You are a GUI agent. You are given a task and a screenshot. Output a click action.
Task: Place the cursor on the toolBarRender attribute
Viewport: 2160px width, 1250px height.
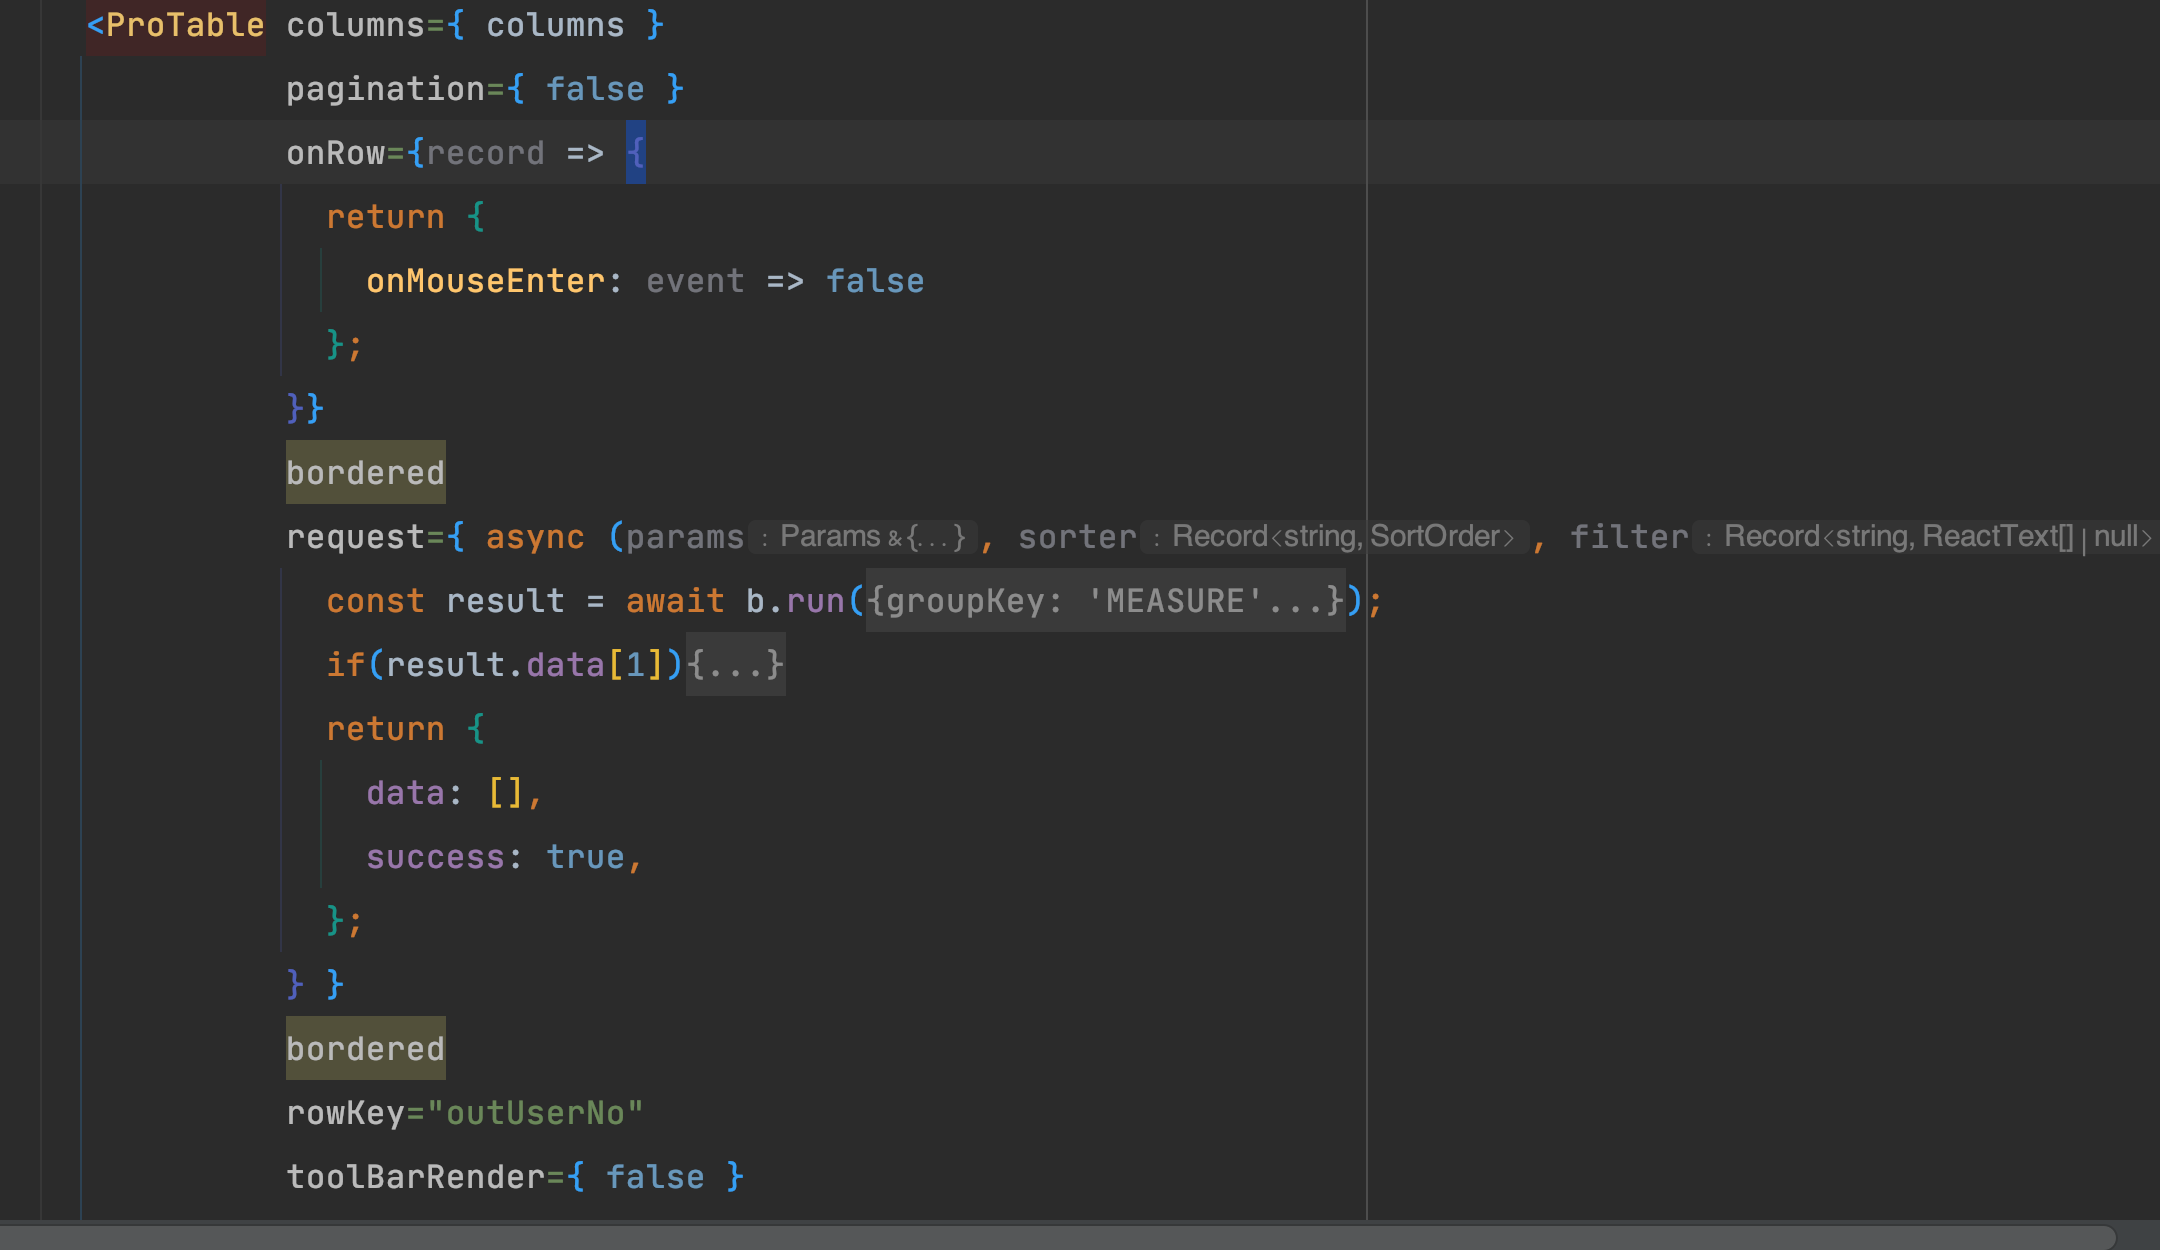click(415, 1177)
